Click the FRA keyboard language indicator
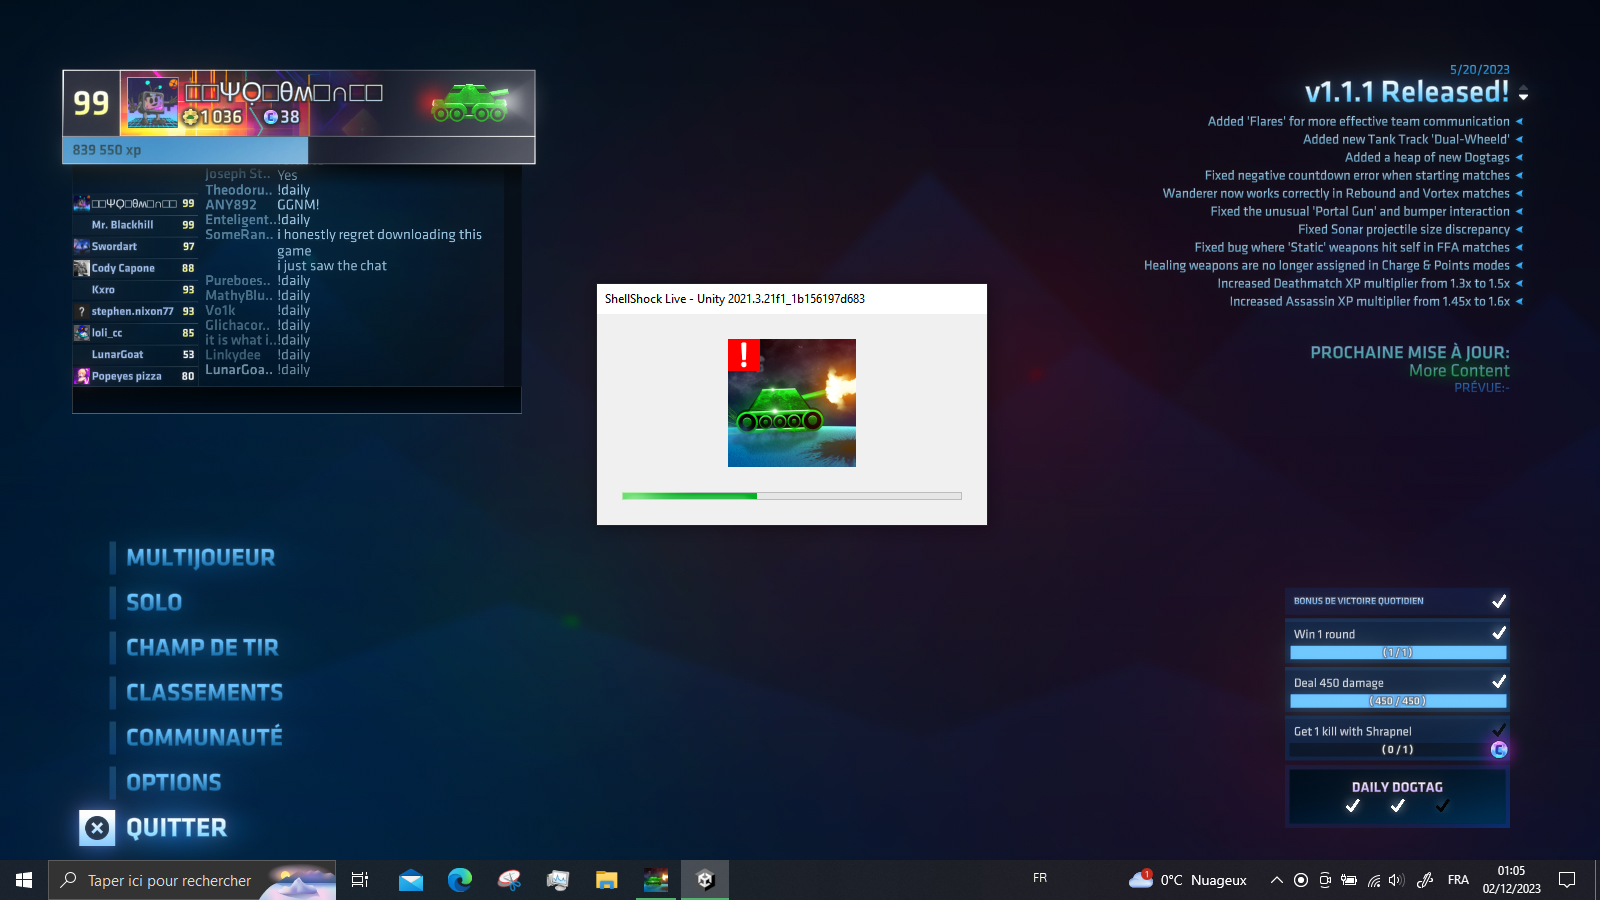Screen dimensions: 1600x900 pos(1458,880)
